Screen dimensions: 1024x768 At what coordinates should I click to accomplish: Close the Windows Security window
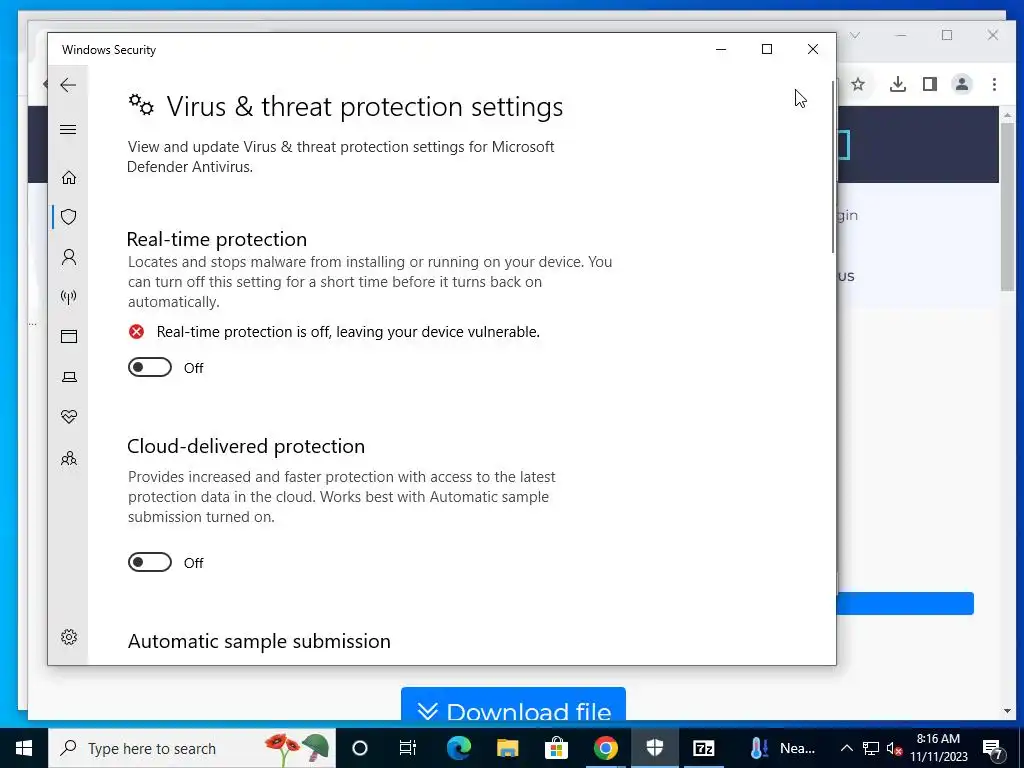[x=813, y=49]
